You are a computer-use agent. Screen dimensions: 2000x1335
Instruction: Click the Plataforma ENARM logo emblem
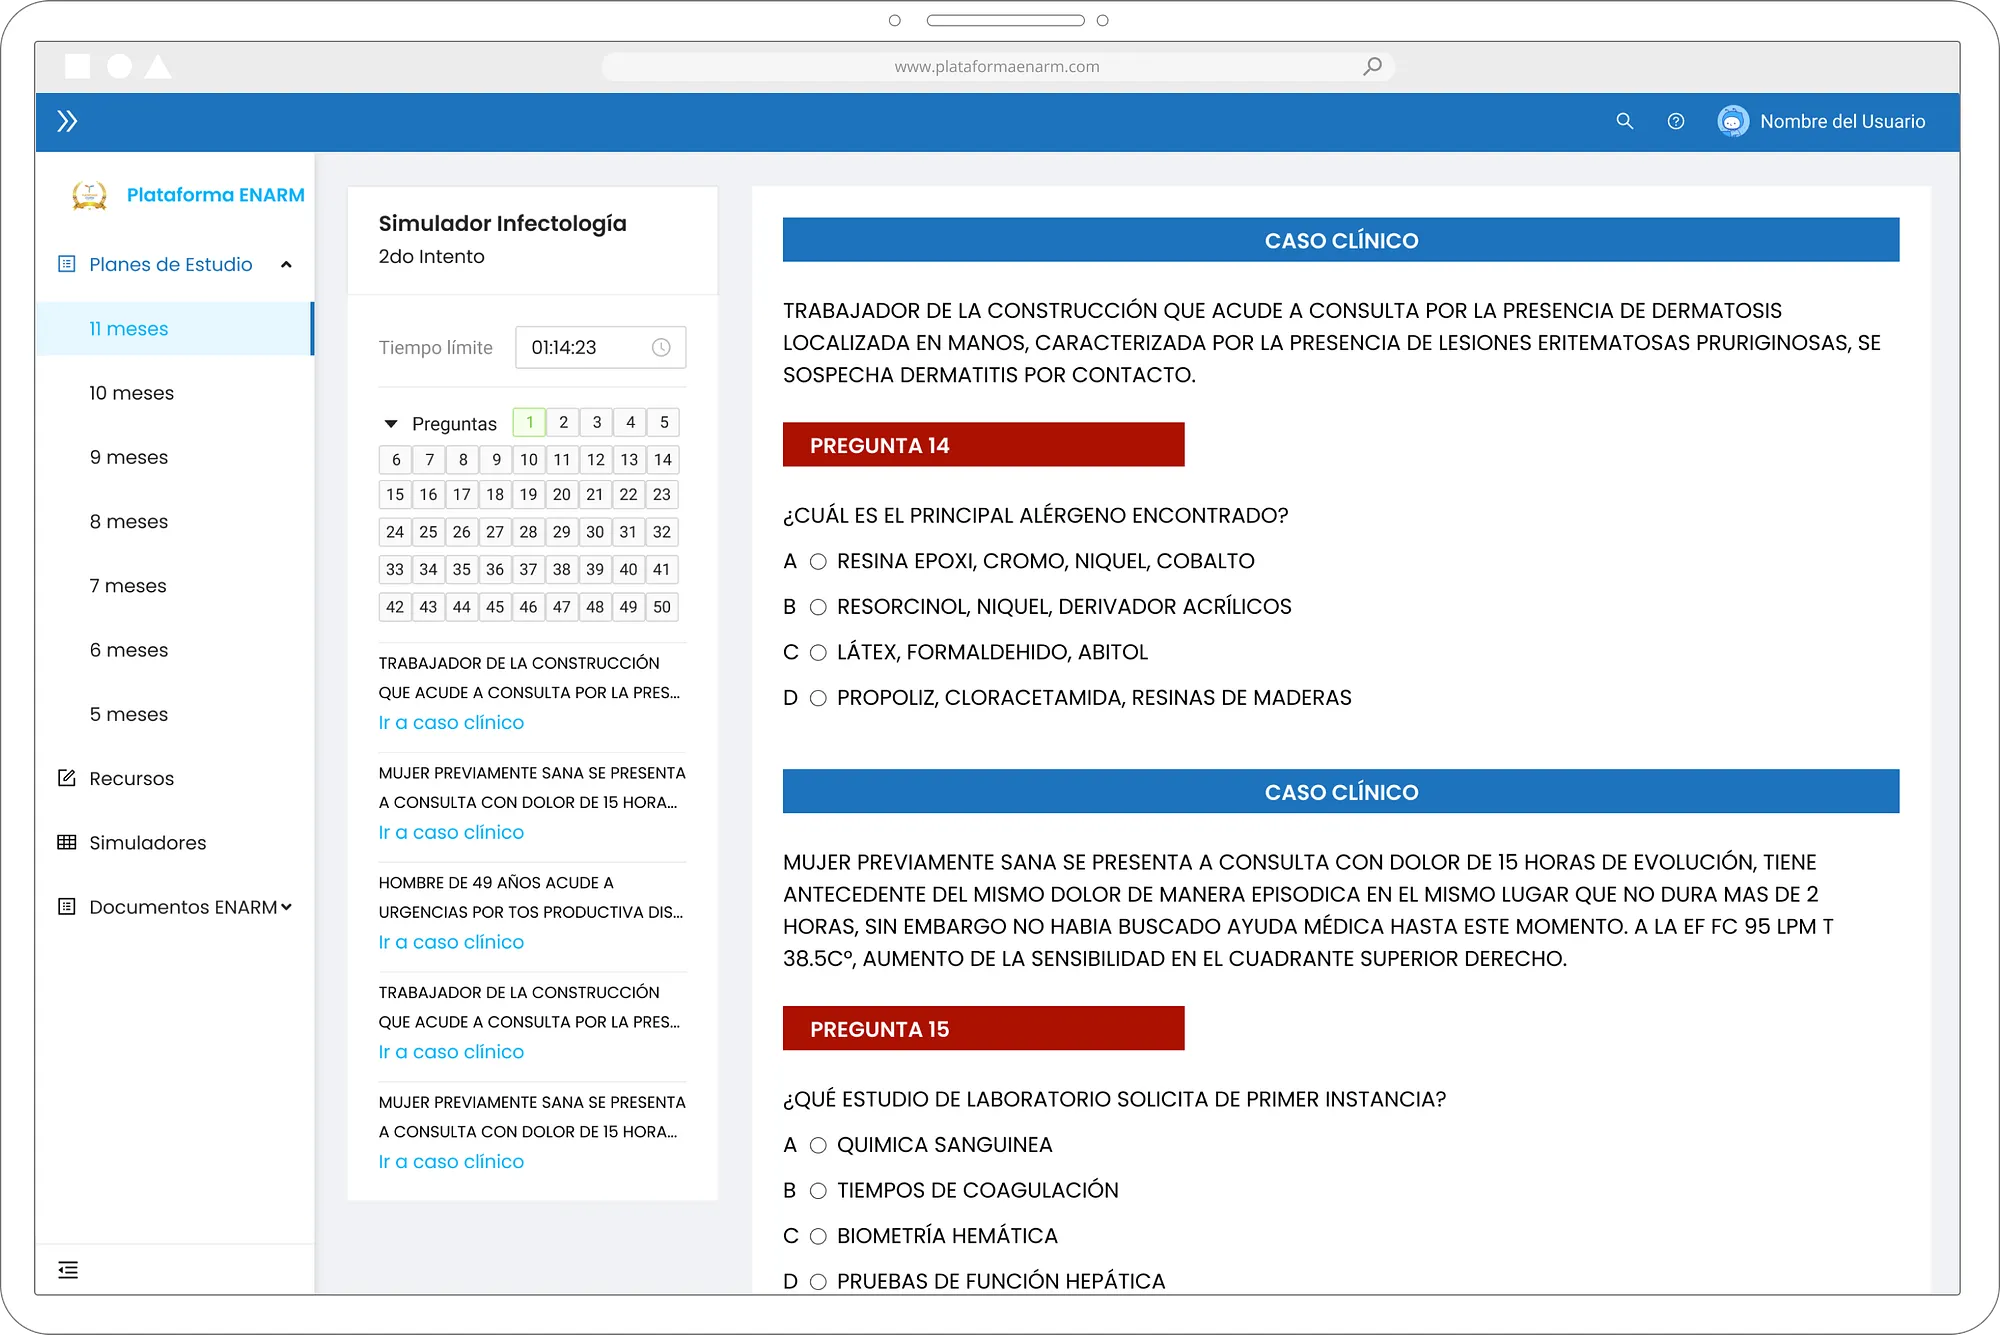tap(89, 195)
